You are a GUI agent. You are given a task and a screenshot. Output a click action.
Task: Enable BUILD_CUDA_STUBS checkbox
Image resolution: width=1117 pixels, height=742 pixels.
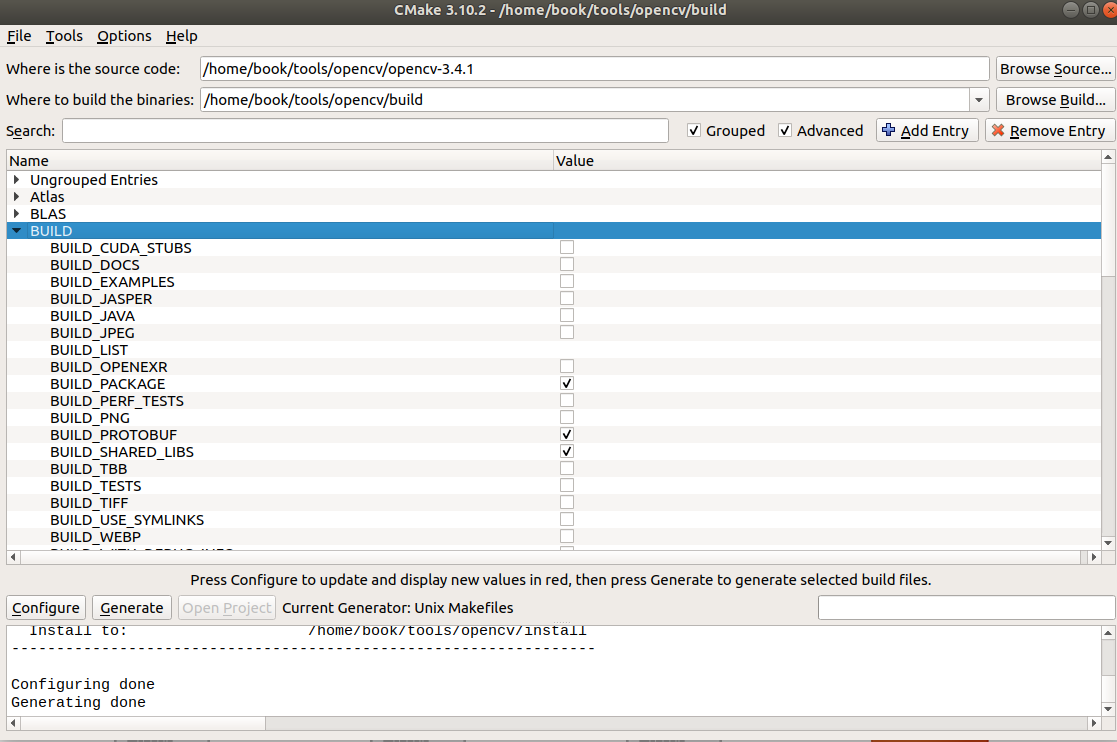(x=567, y=247)
